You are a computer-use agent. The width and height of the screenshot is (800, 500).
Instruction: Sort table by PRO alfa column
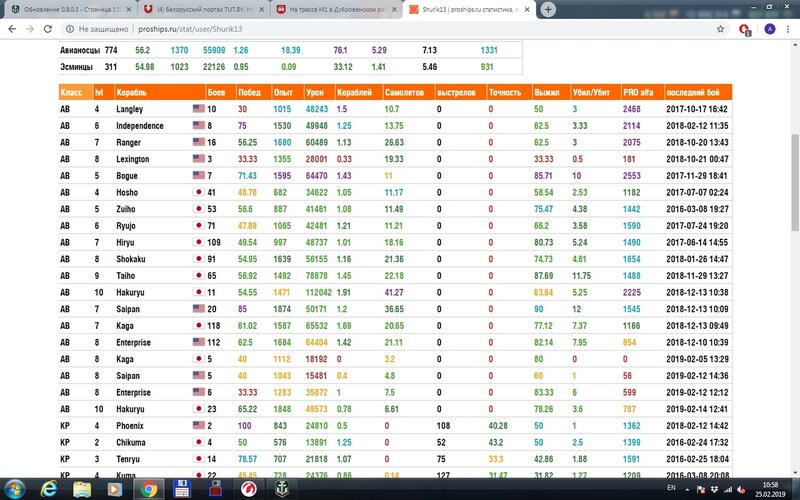[x=636, y=91]
